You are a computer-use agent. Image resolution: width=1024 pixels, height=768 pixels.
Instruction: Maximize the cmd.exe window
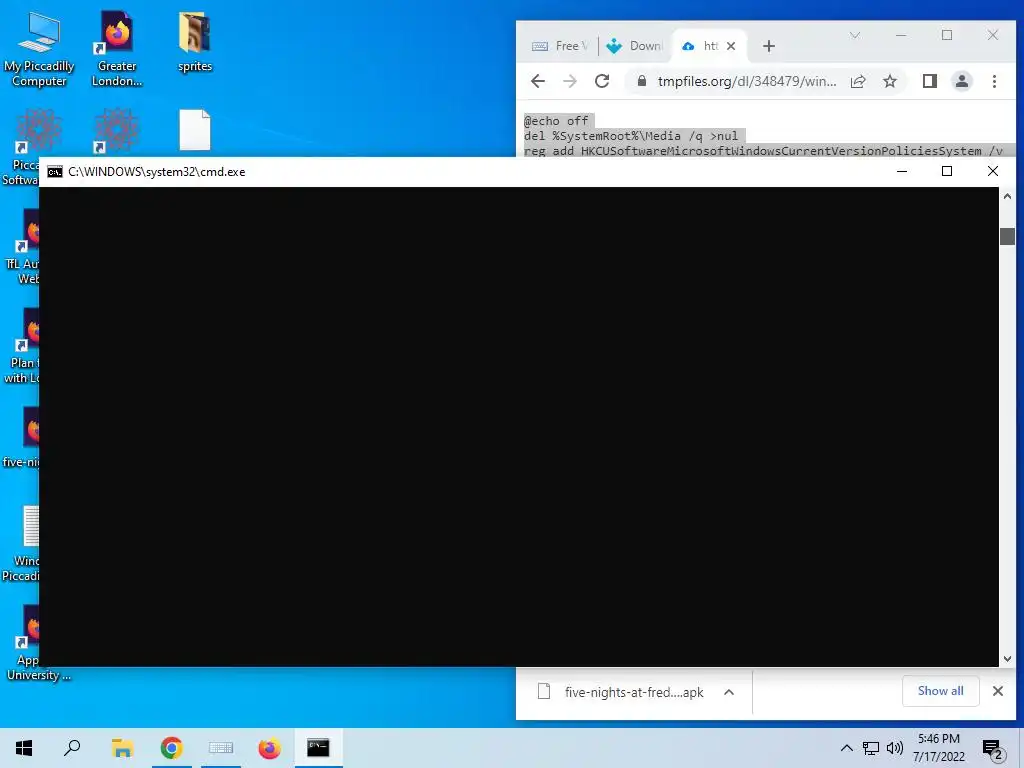946,171
